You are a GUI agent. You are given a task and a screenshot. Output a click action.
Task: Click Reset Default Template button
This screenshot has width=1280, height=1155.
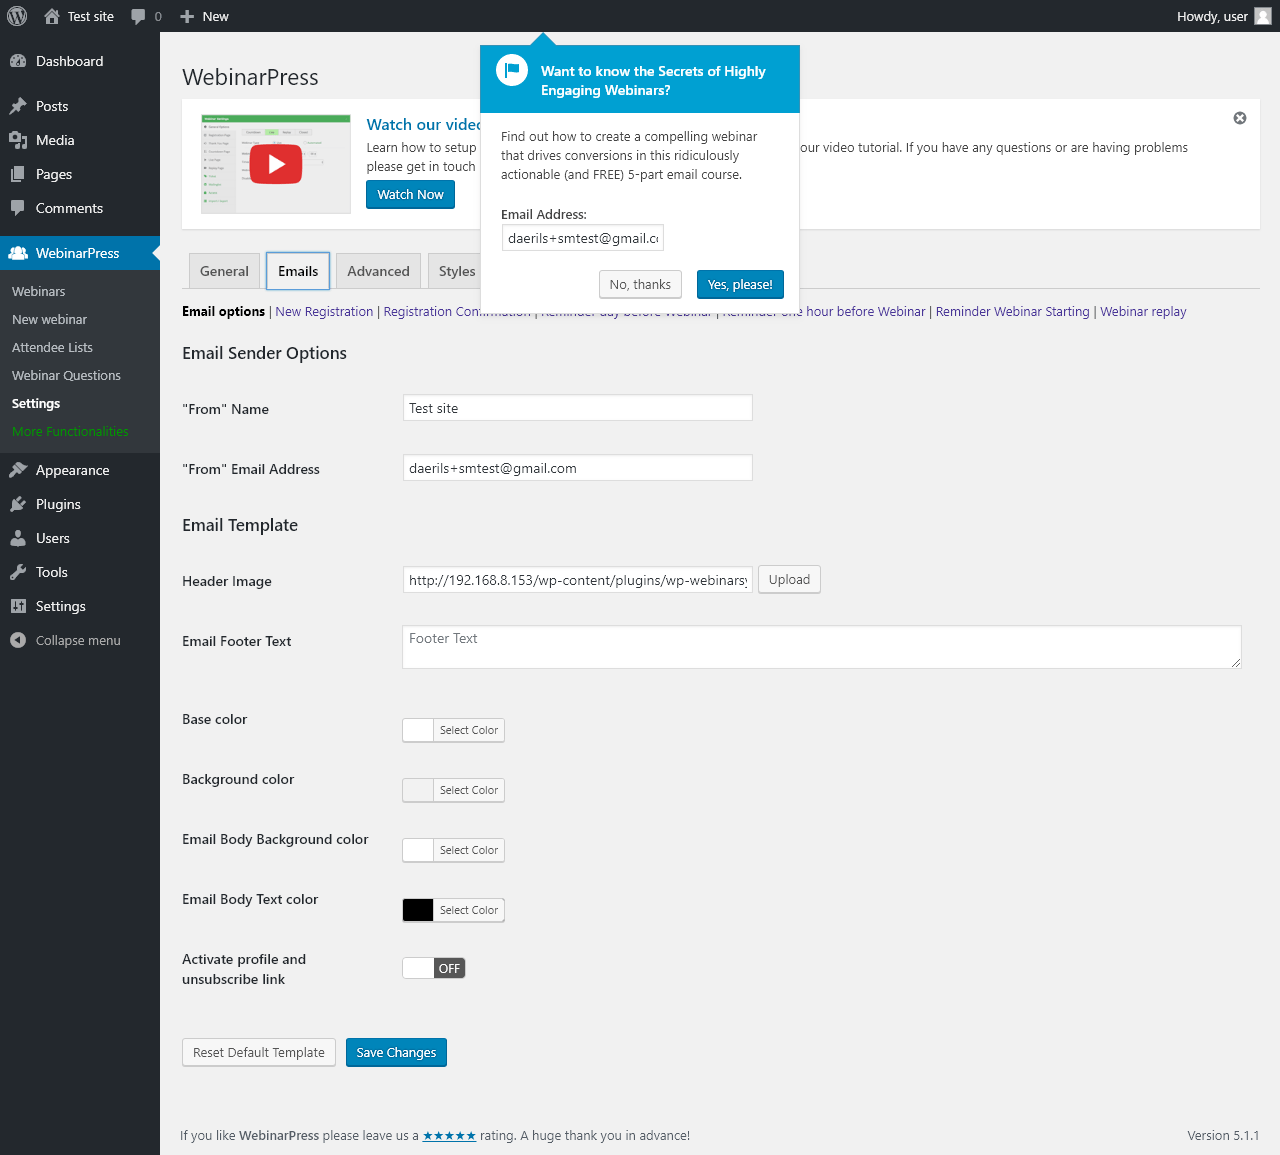click(x=259, y=1052)
